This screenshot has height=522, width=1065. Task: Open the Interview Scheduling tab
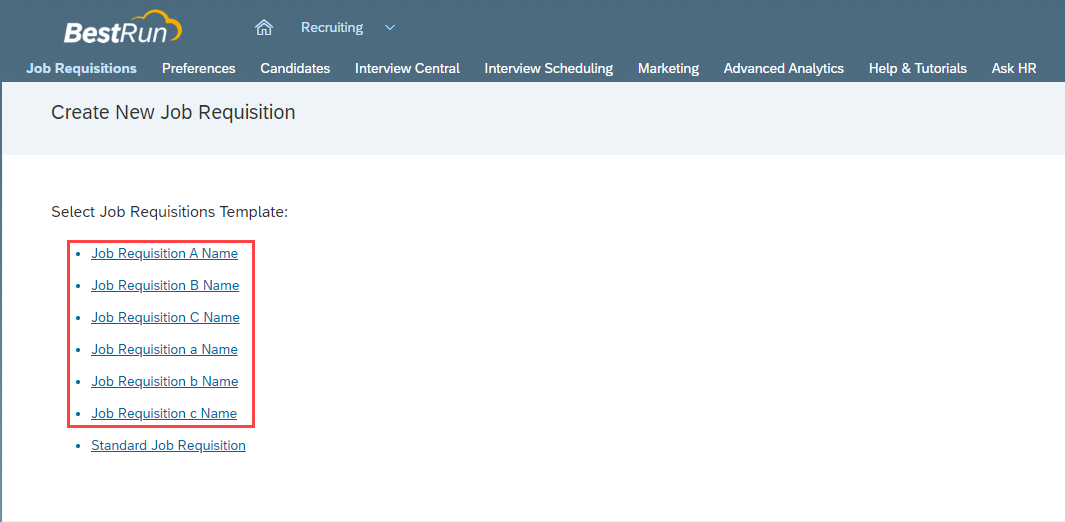pos(549,69)
